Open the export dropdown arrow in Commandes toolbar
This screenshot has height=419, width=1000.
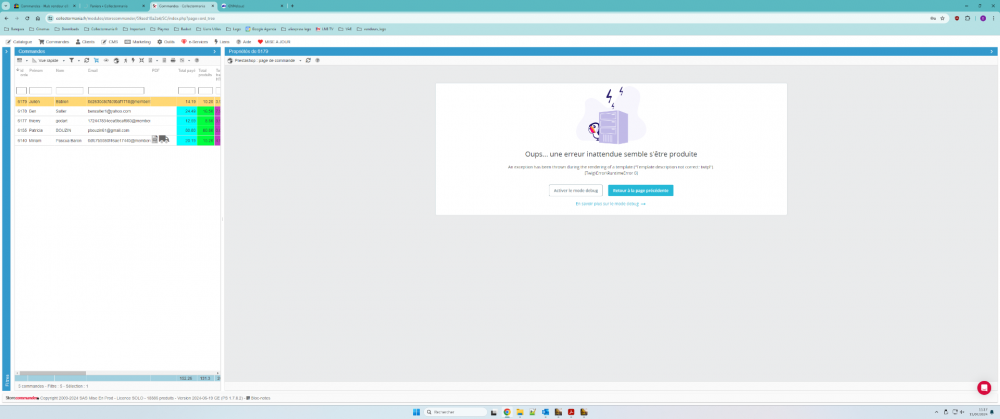[189, 60]
